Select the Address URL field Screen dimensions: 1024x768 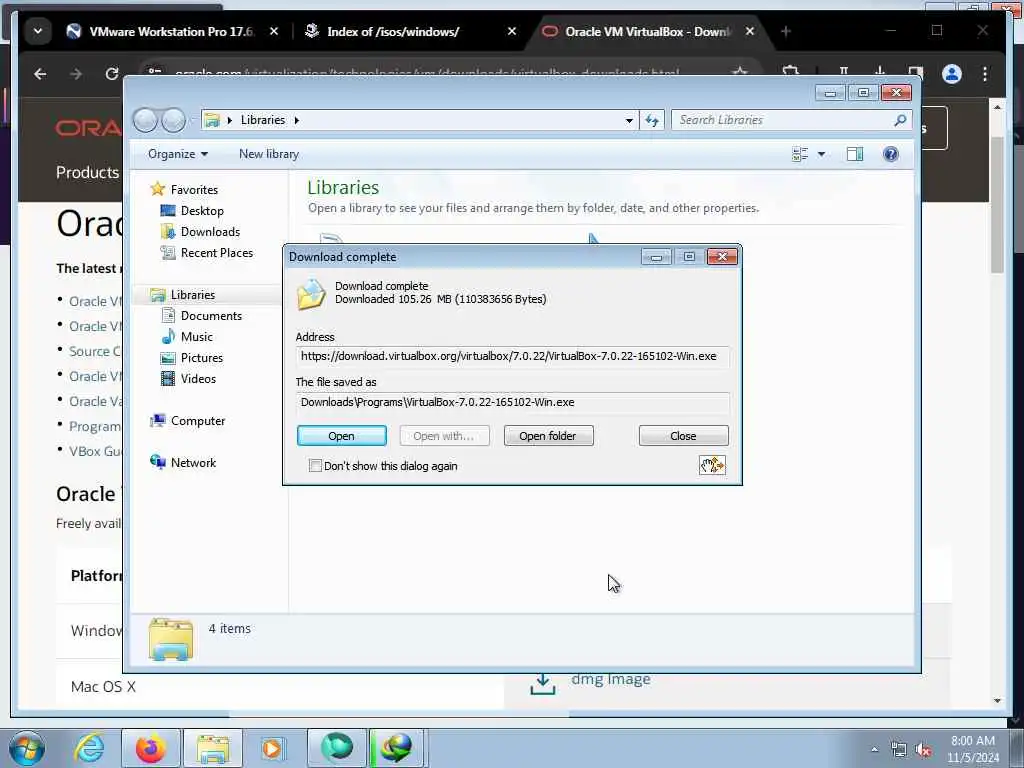[x=512, y=356]
